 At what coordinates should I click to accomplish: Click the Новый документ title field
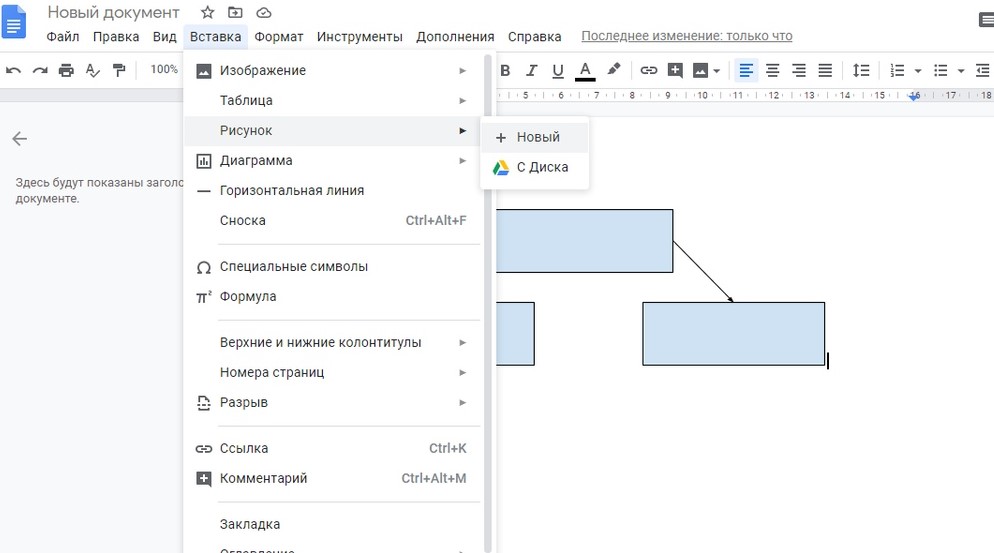tap(114, 13)
